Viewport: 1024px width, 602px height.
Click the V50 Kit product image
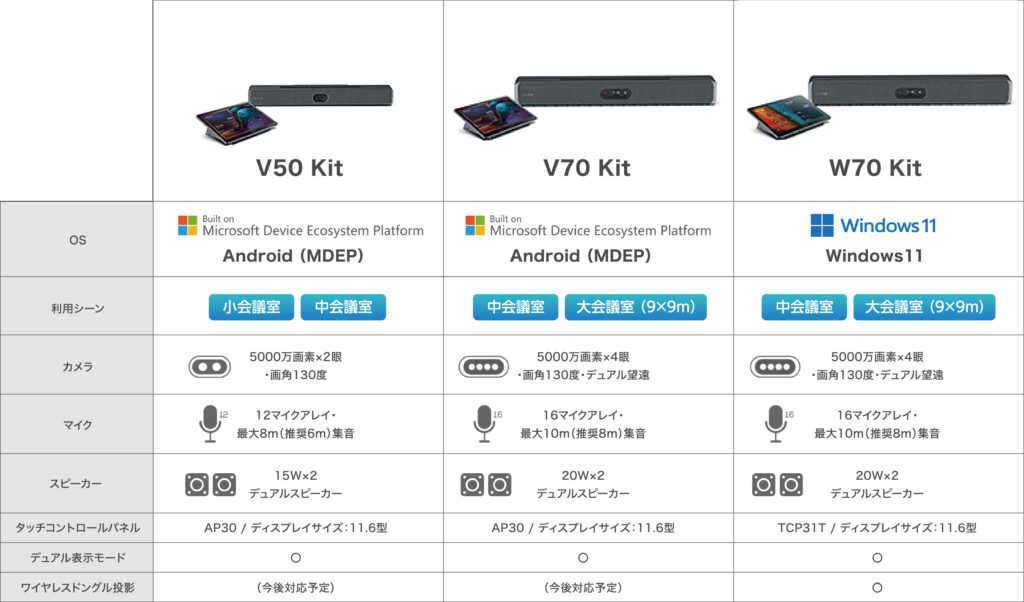(295, 114)
